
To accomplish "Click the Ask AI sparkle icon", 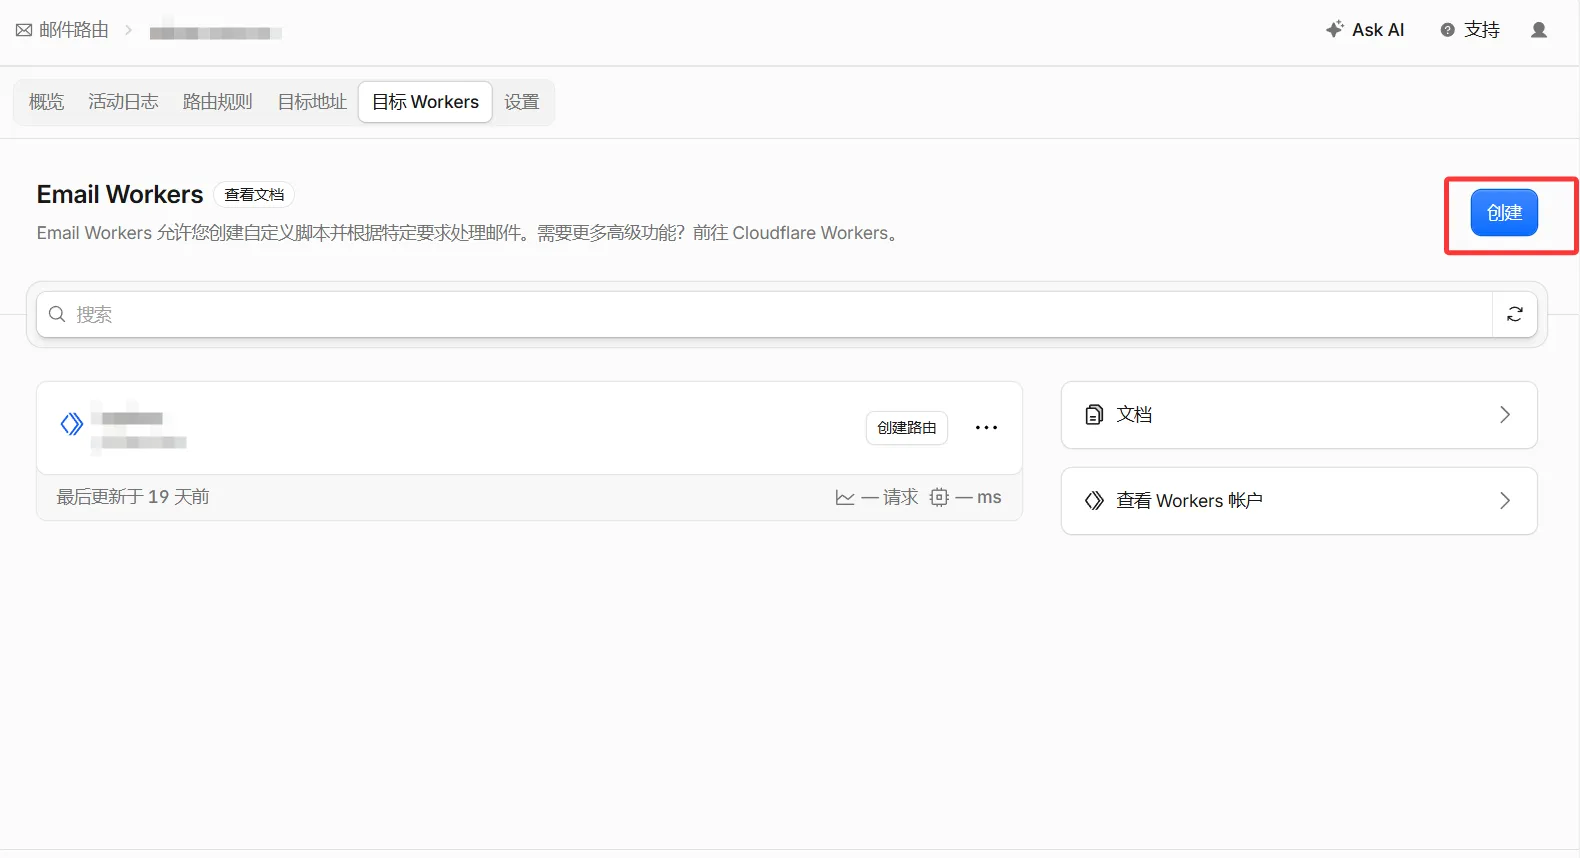I will coord(1334,29).
